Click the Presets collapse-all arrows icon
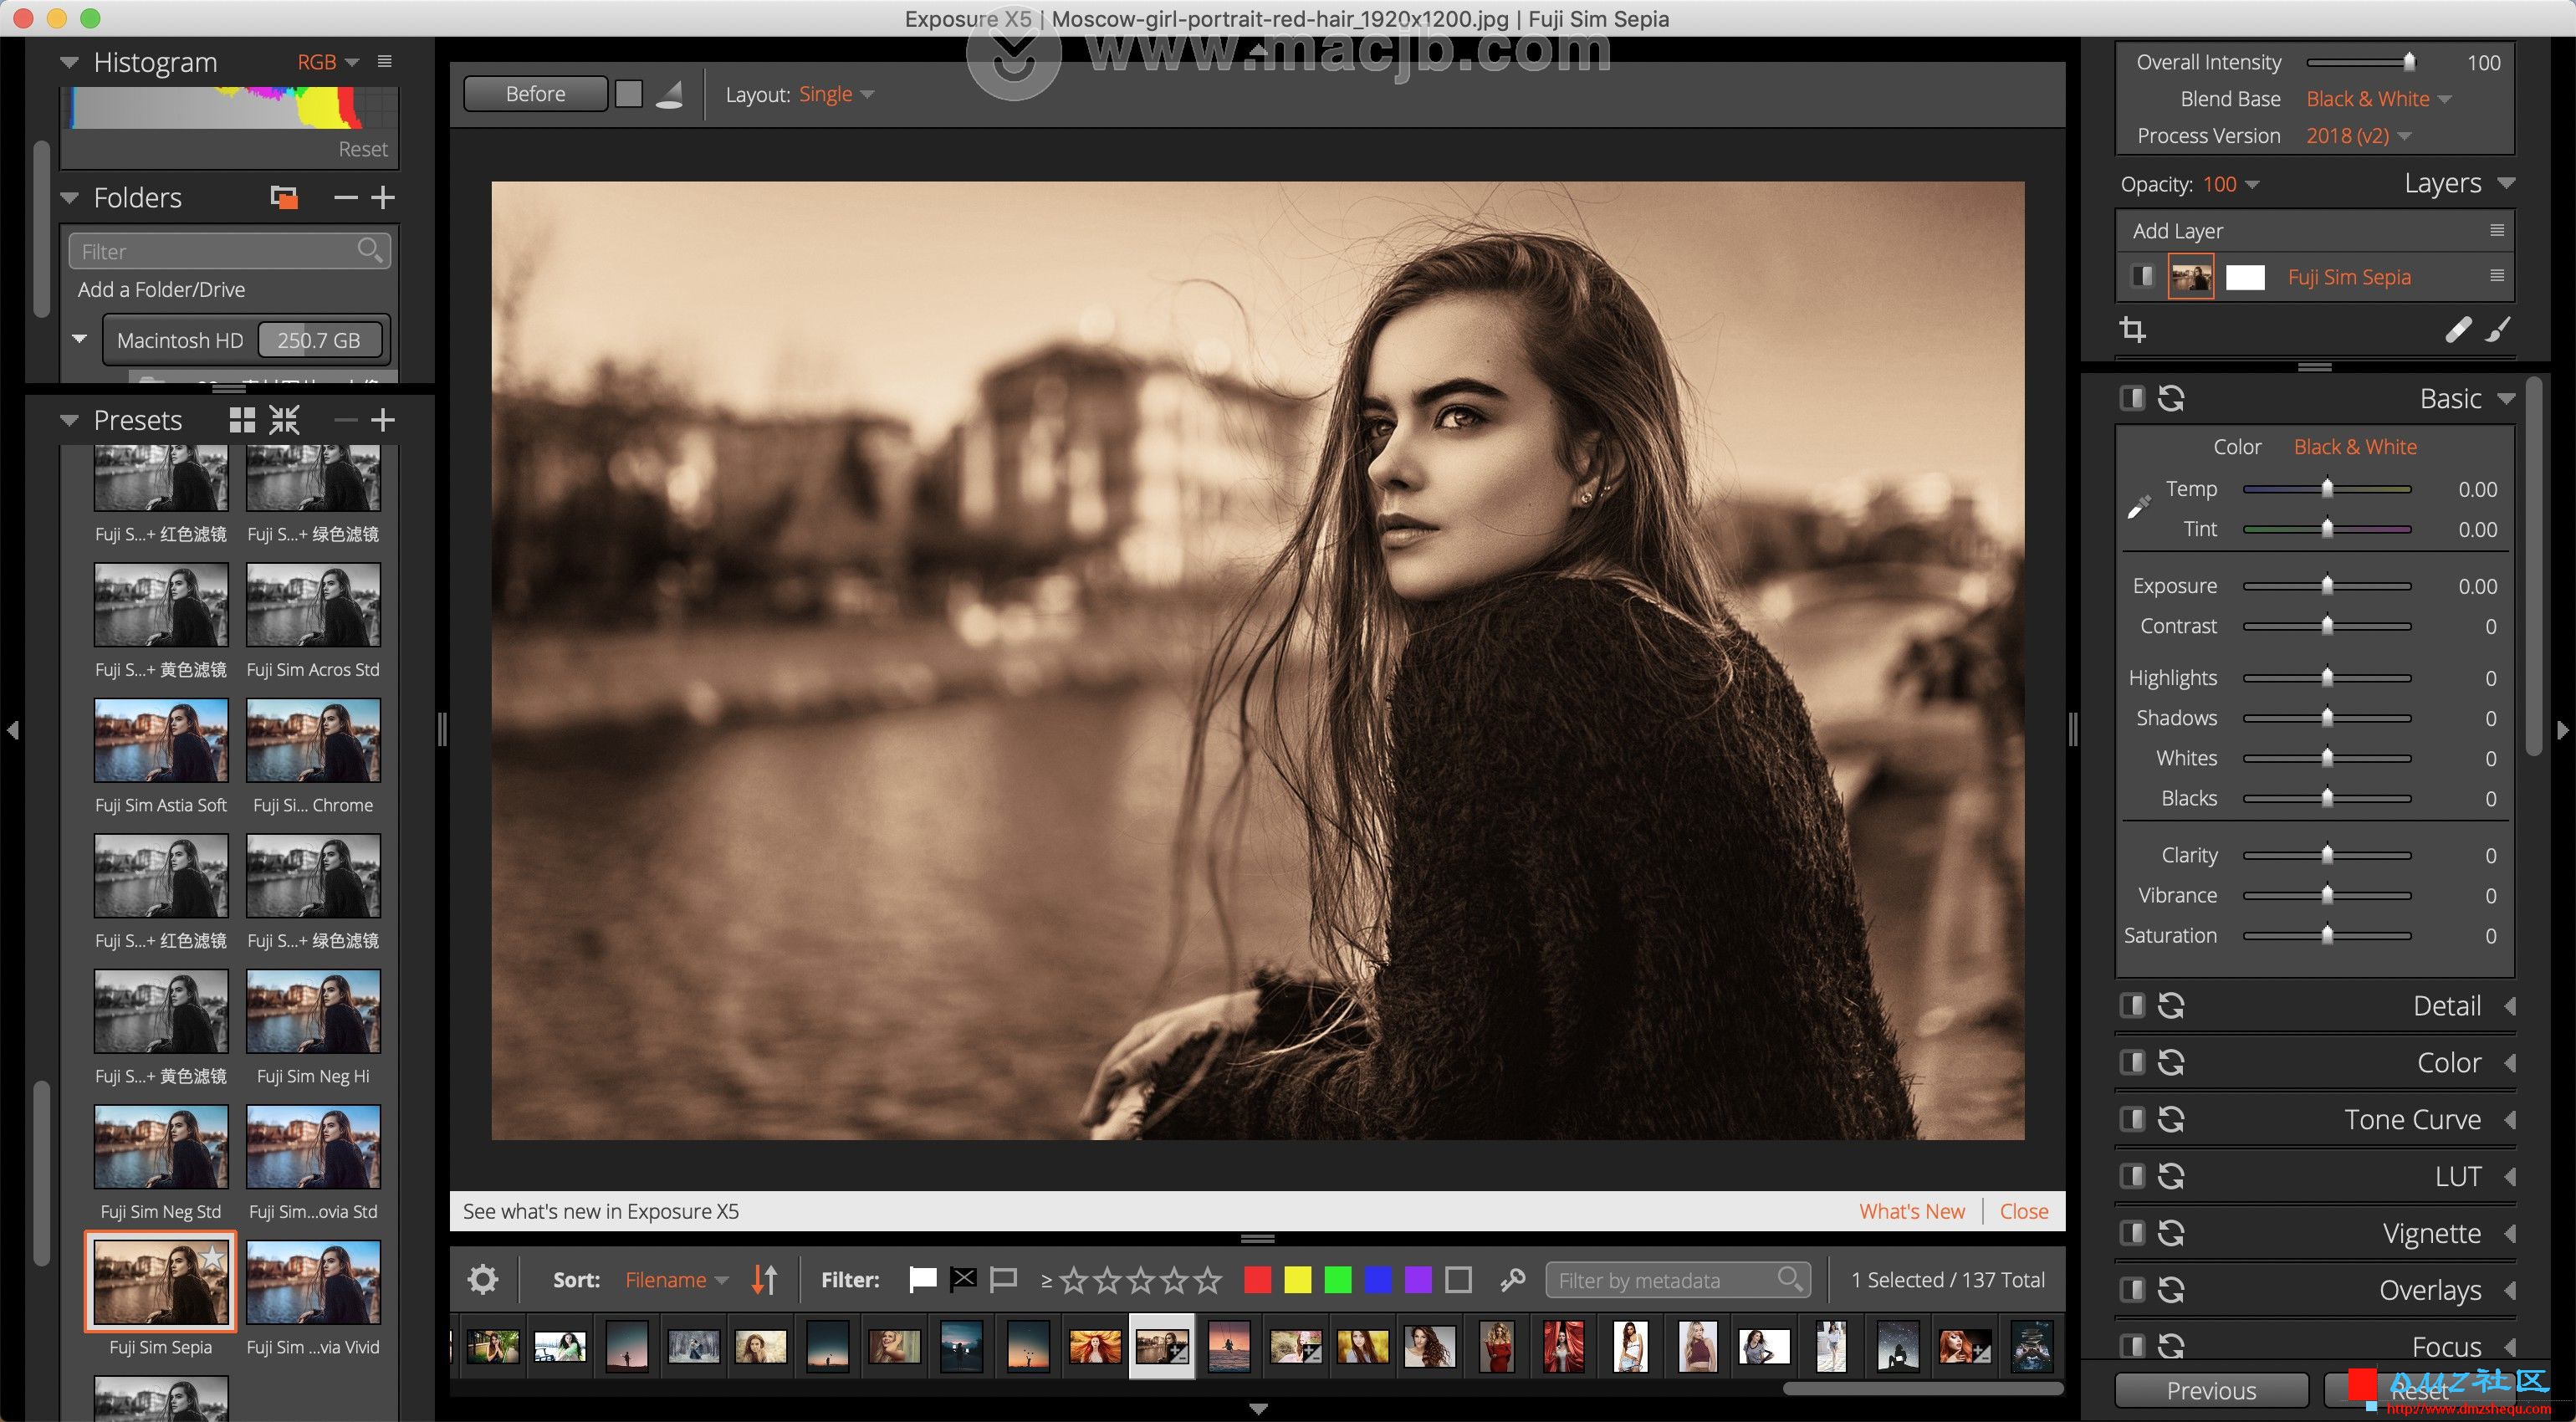This screenshot has height=1422, width=2576. coord(285,420)
